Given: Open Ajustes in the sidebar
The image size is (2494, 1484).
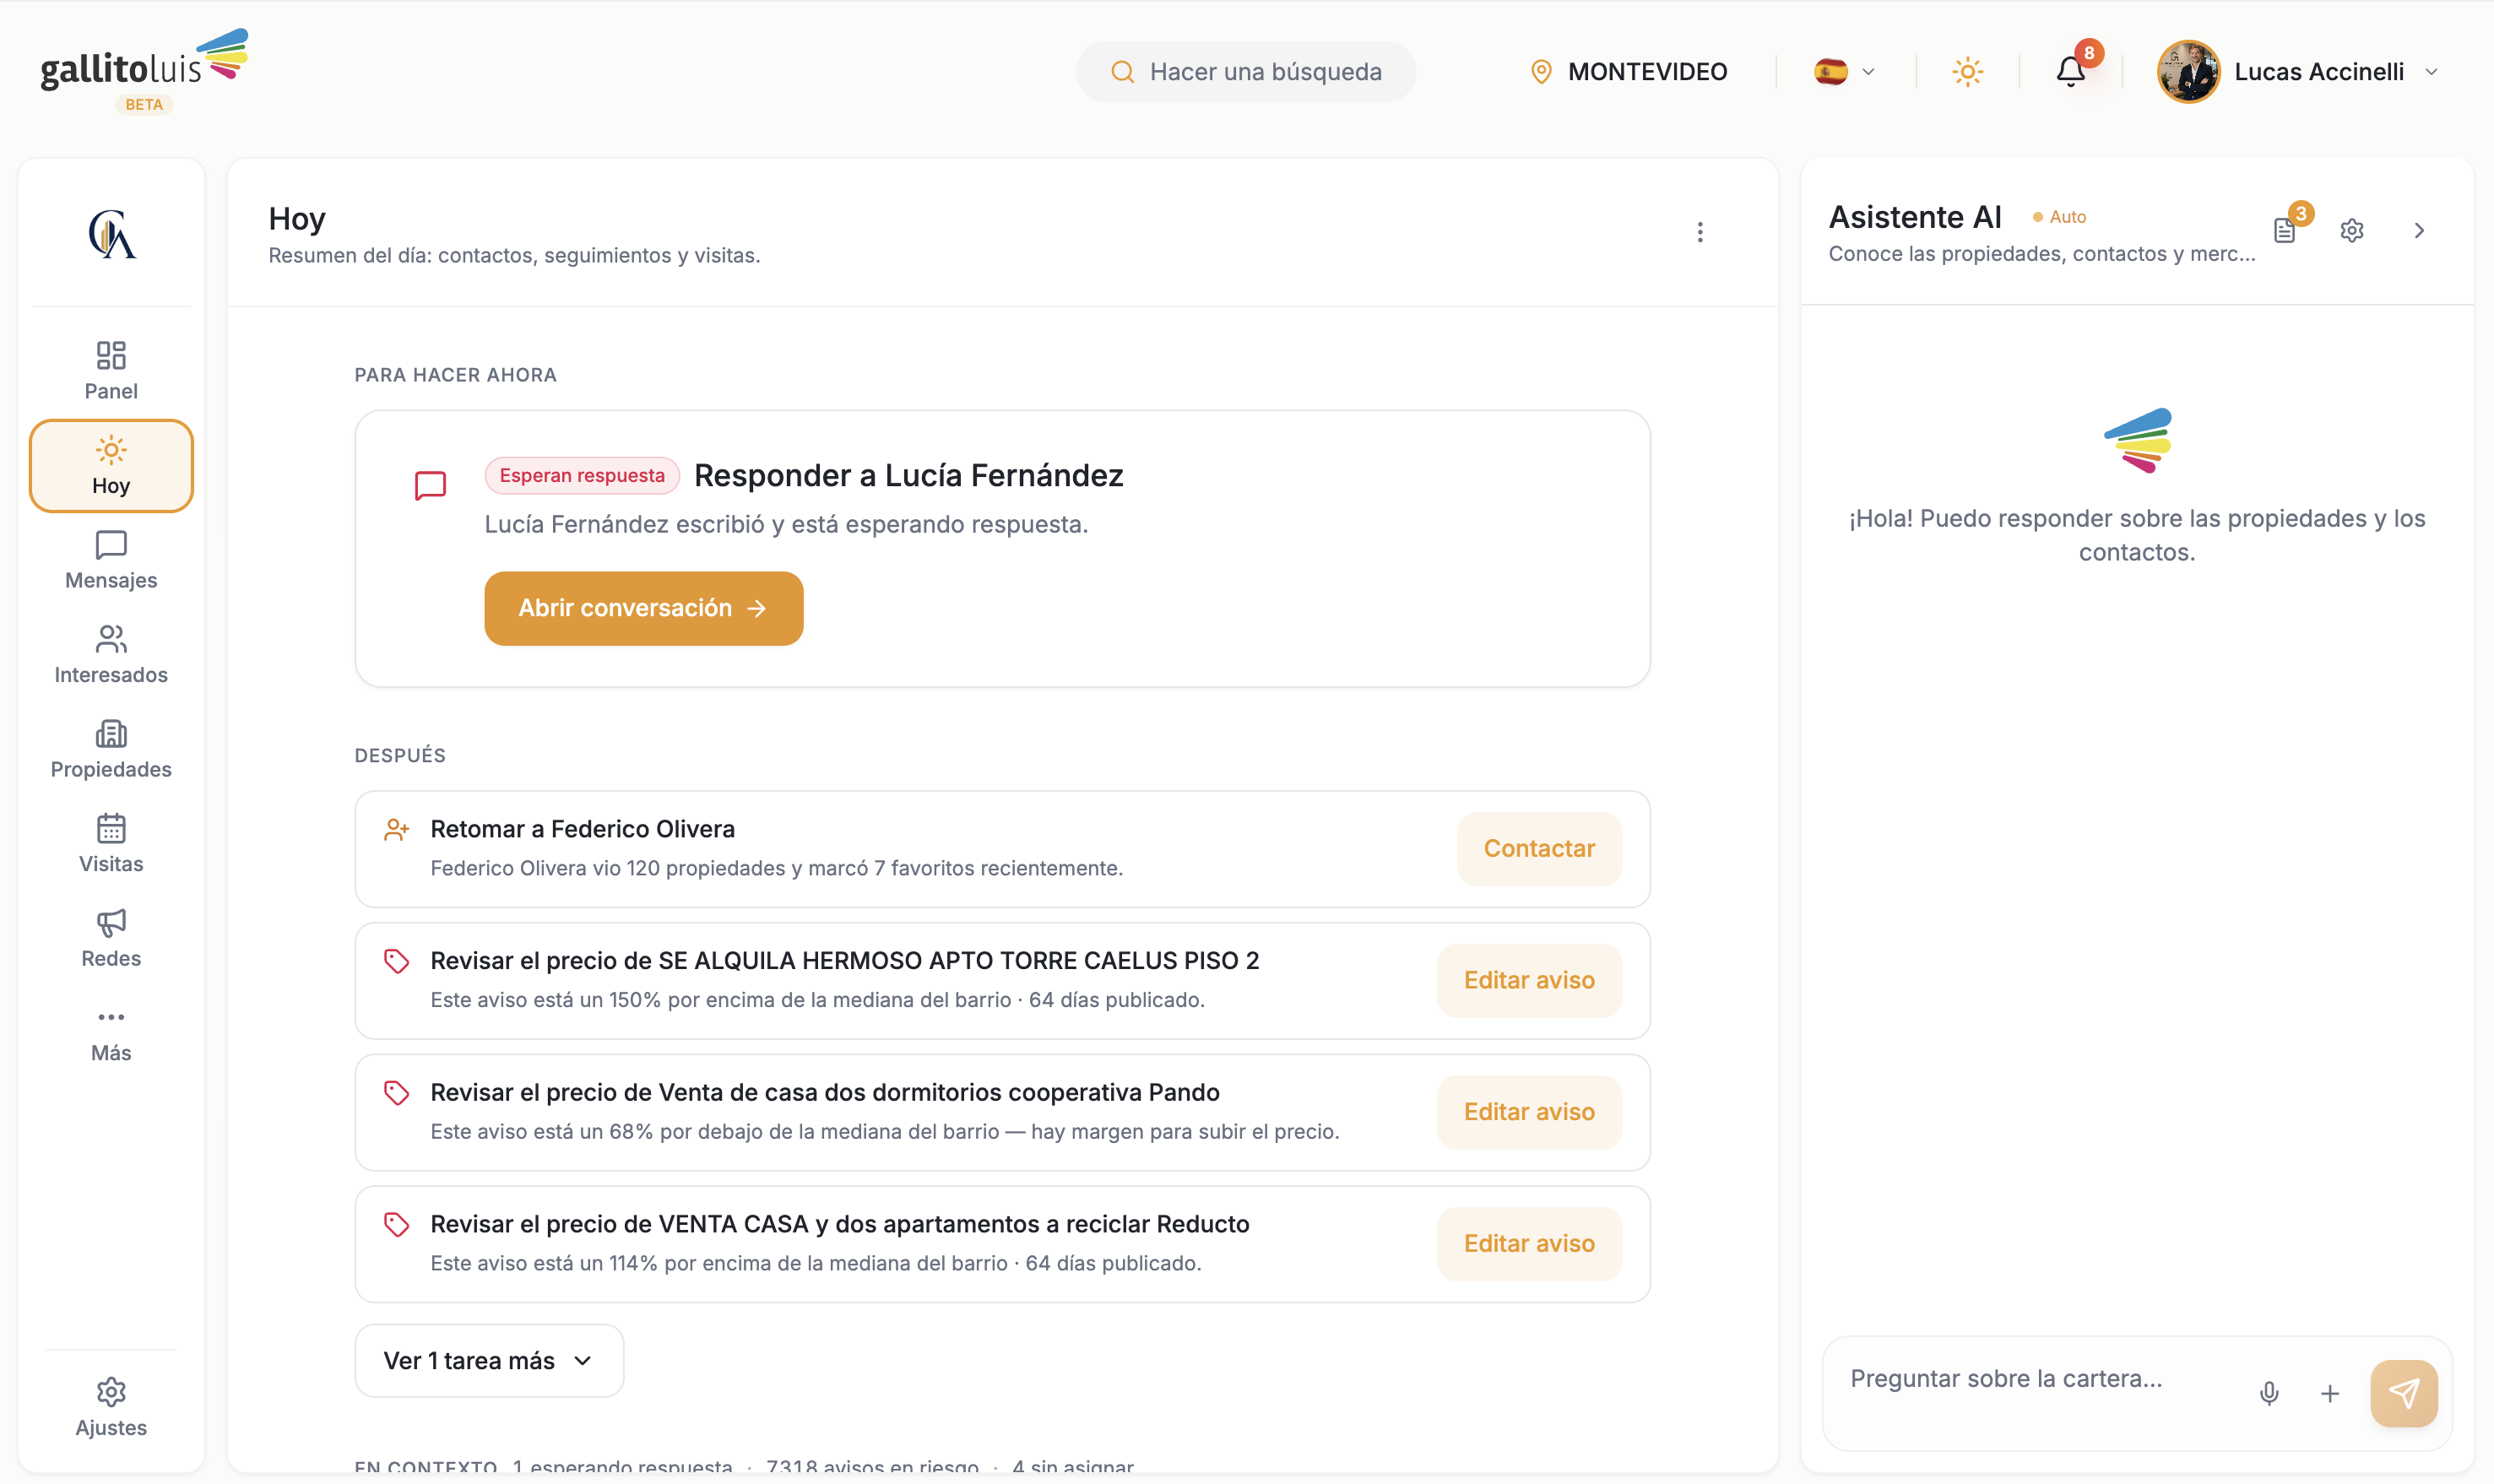Looking at the screenshot, I should click(111, 1407).
